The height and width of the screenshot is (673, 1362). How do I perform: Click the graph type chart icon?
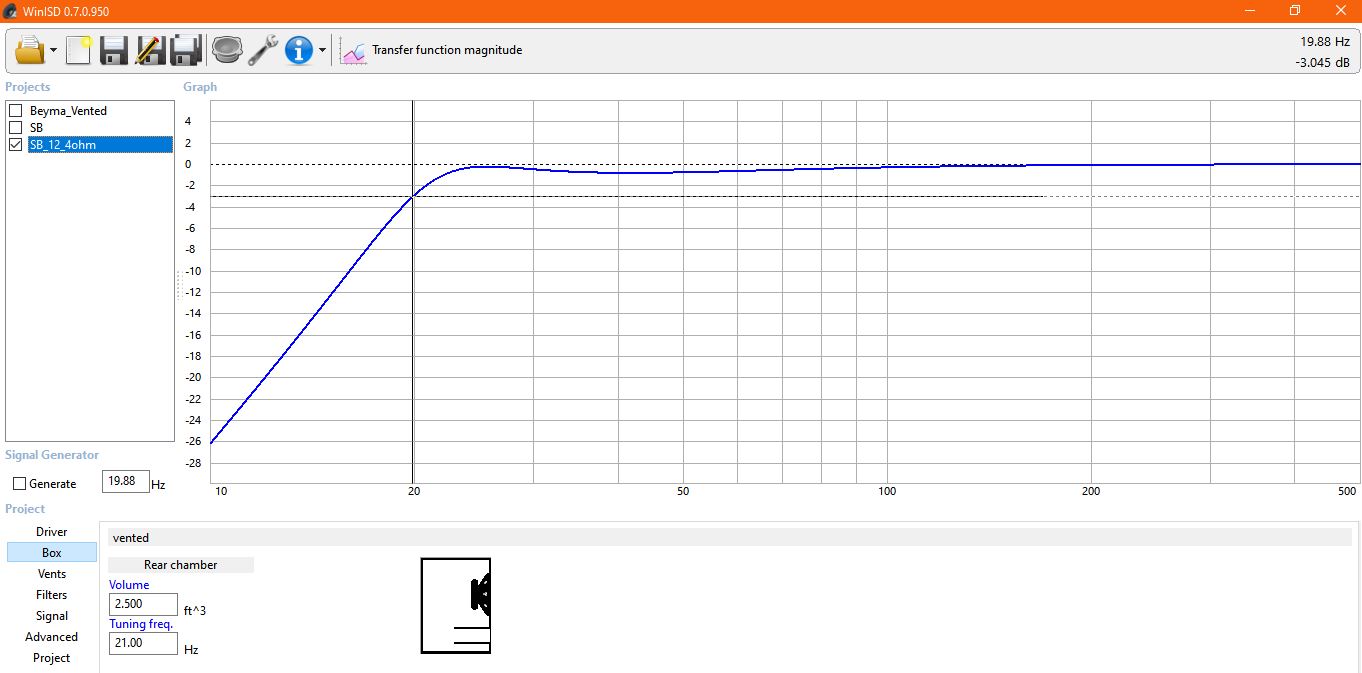(x=354, y=50)
